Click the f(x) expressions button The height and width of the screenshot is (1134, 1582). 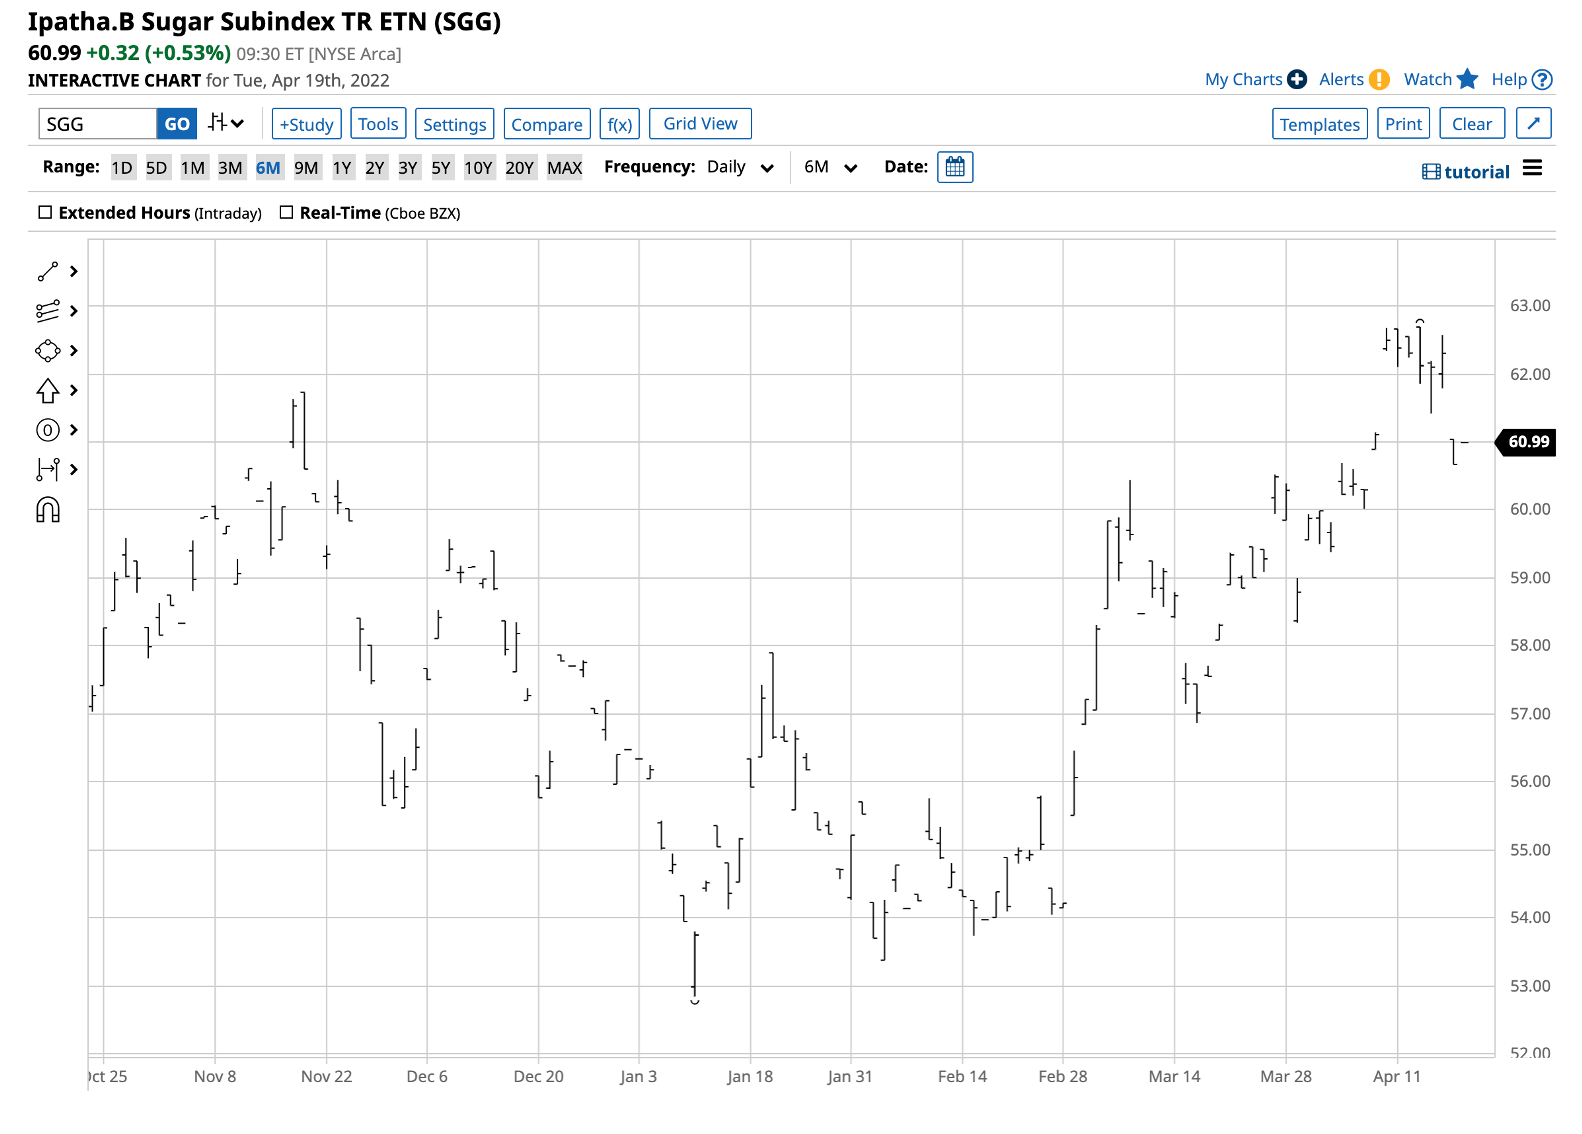click(x=620, y=124)
